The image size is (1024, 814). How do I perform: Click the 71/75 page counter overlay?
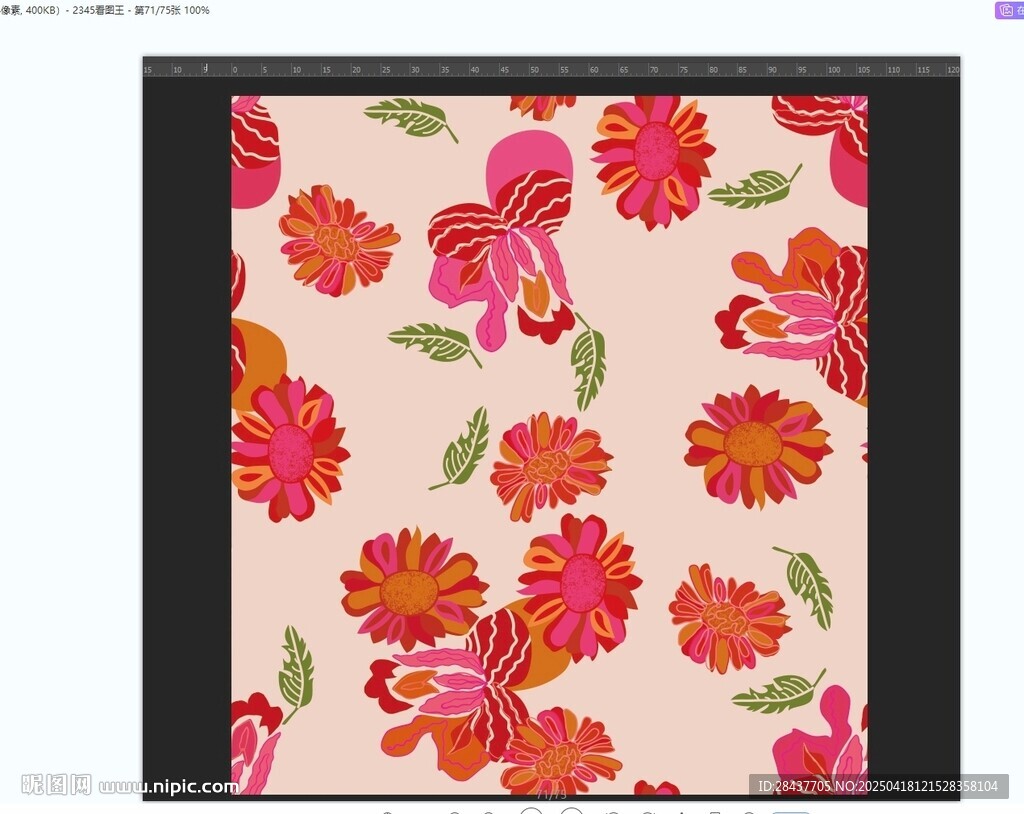click(551, 793)
